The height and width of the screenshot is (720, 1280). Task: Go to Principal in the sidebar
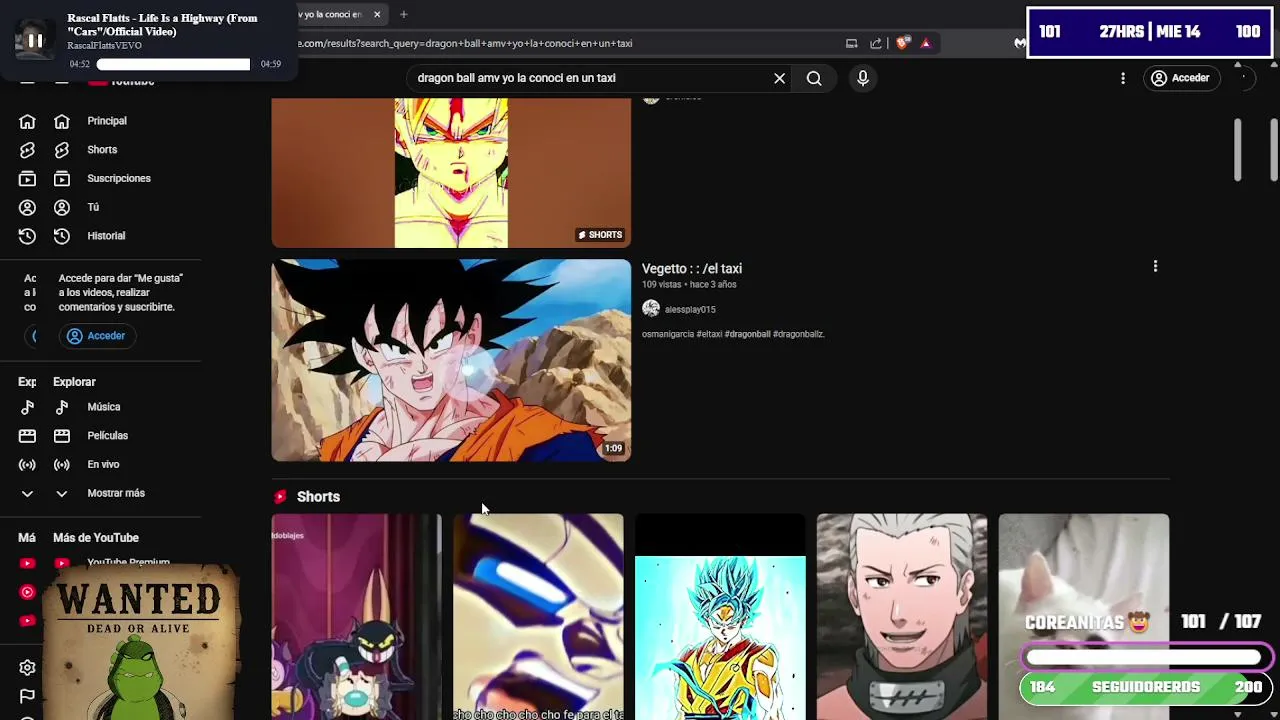pos(107,121)
